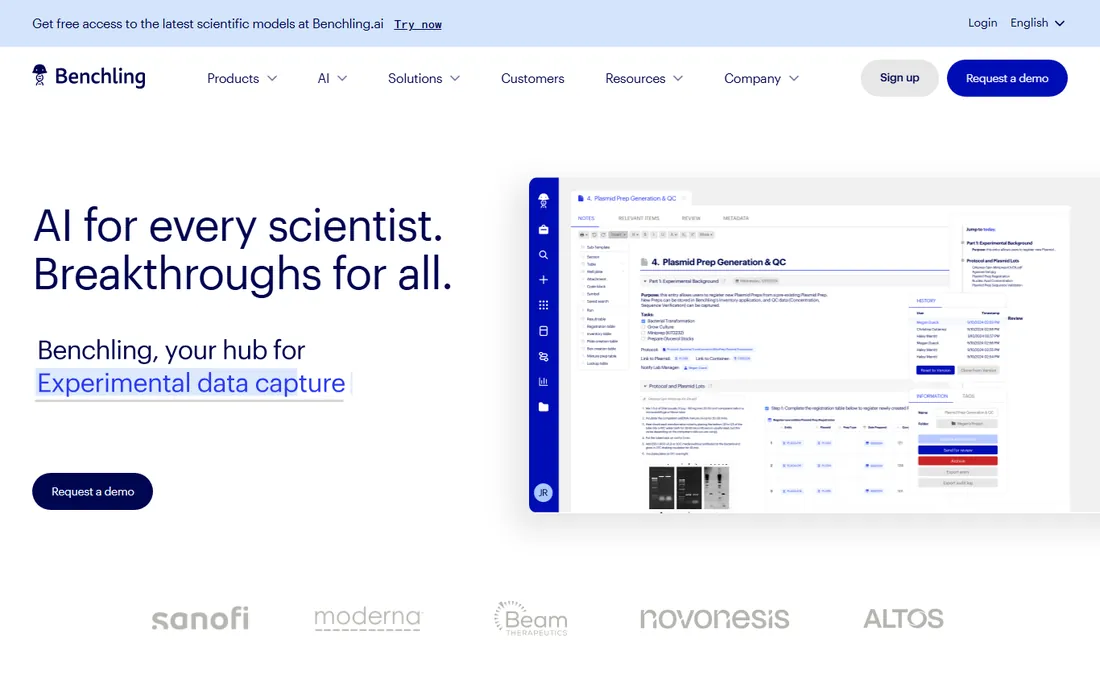Image resolution: width=1100 pixels, height=688 pixels.
Task: Go to the Customers page
Action: [x=532, y=79]
